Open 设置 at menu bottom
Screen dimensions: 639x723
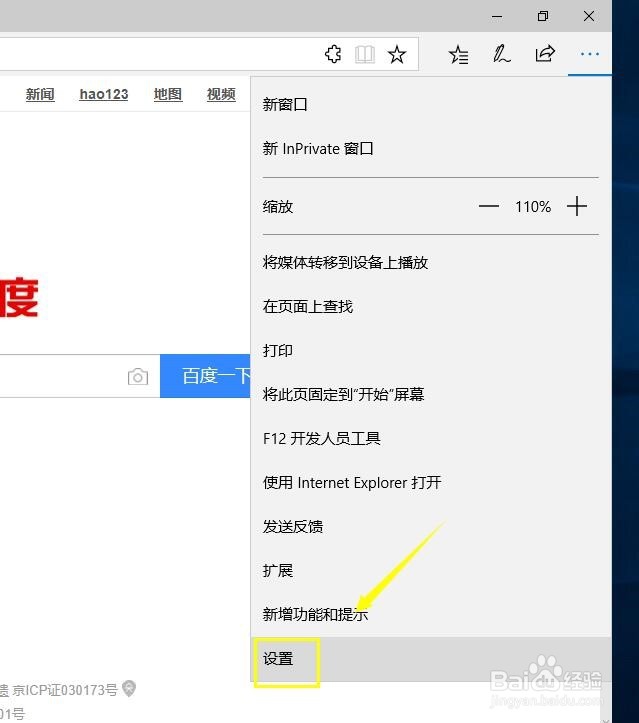click(431, 659)
